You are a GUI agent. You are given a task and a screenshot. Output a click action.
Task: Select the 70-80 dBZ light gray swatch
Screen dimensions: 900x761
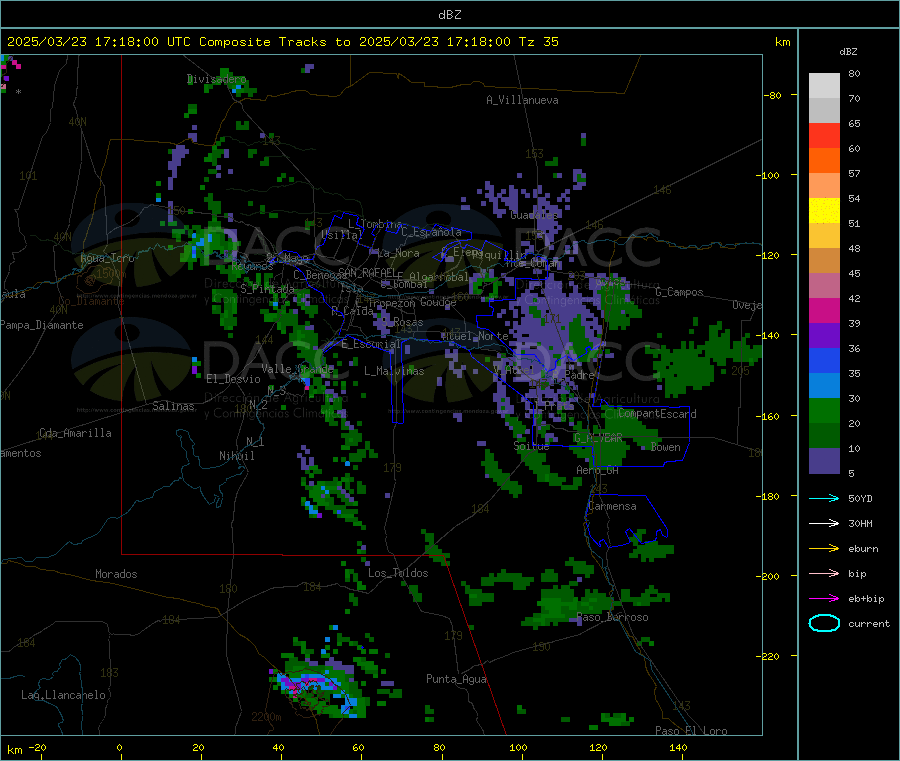824,86
